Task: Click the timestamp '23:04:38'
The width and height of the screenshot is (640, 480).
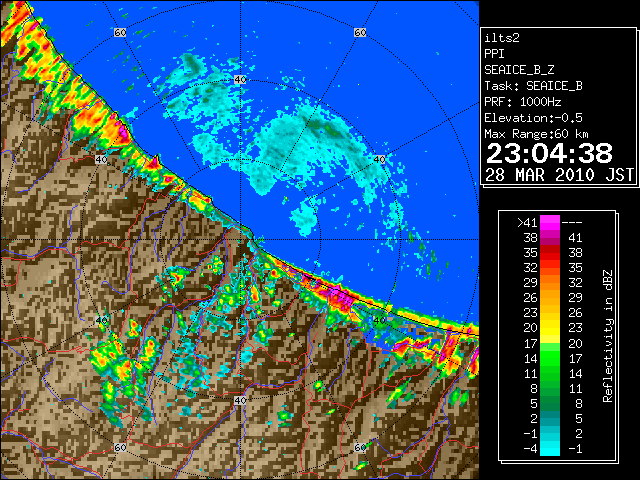Action: pyautogui.click(x=549, y=153)
